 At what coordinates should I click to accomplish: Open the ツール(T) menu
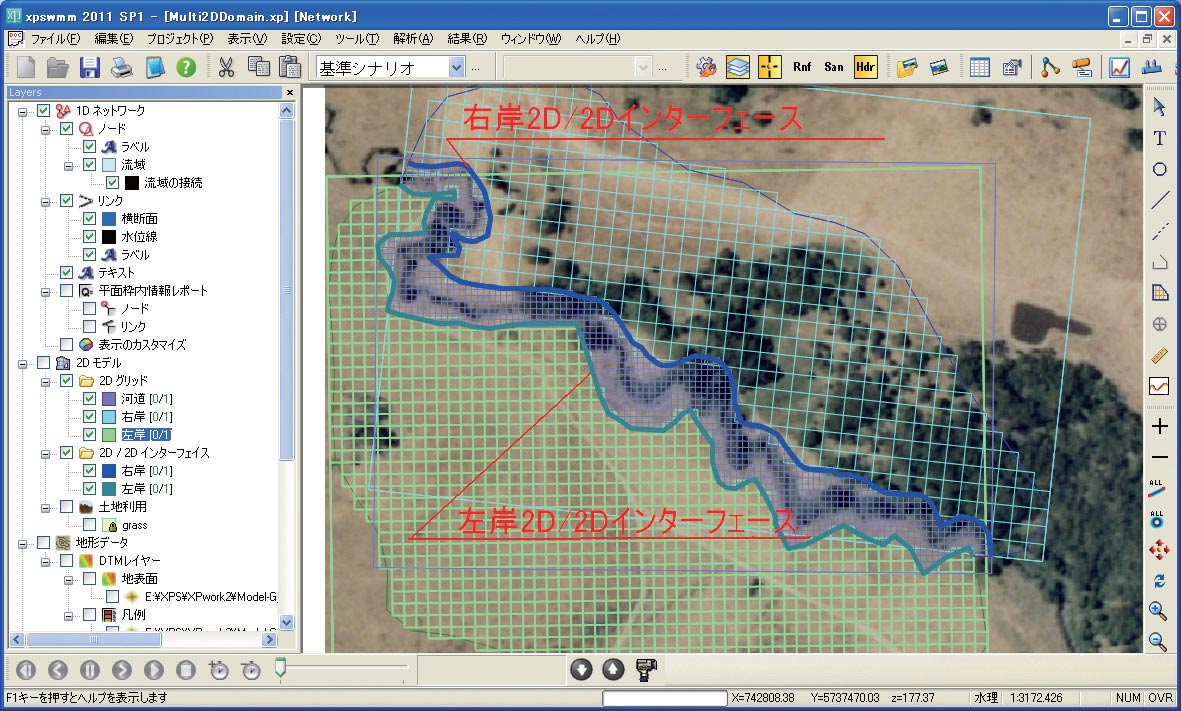[x=357, y=39]
